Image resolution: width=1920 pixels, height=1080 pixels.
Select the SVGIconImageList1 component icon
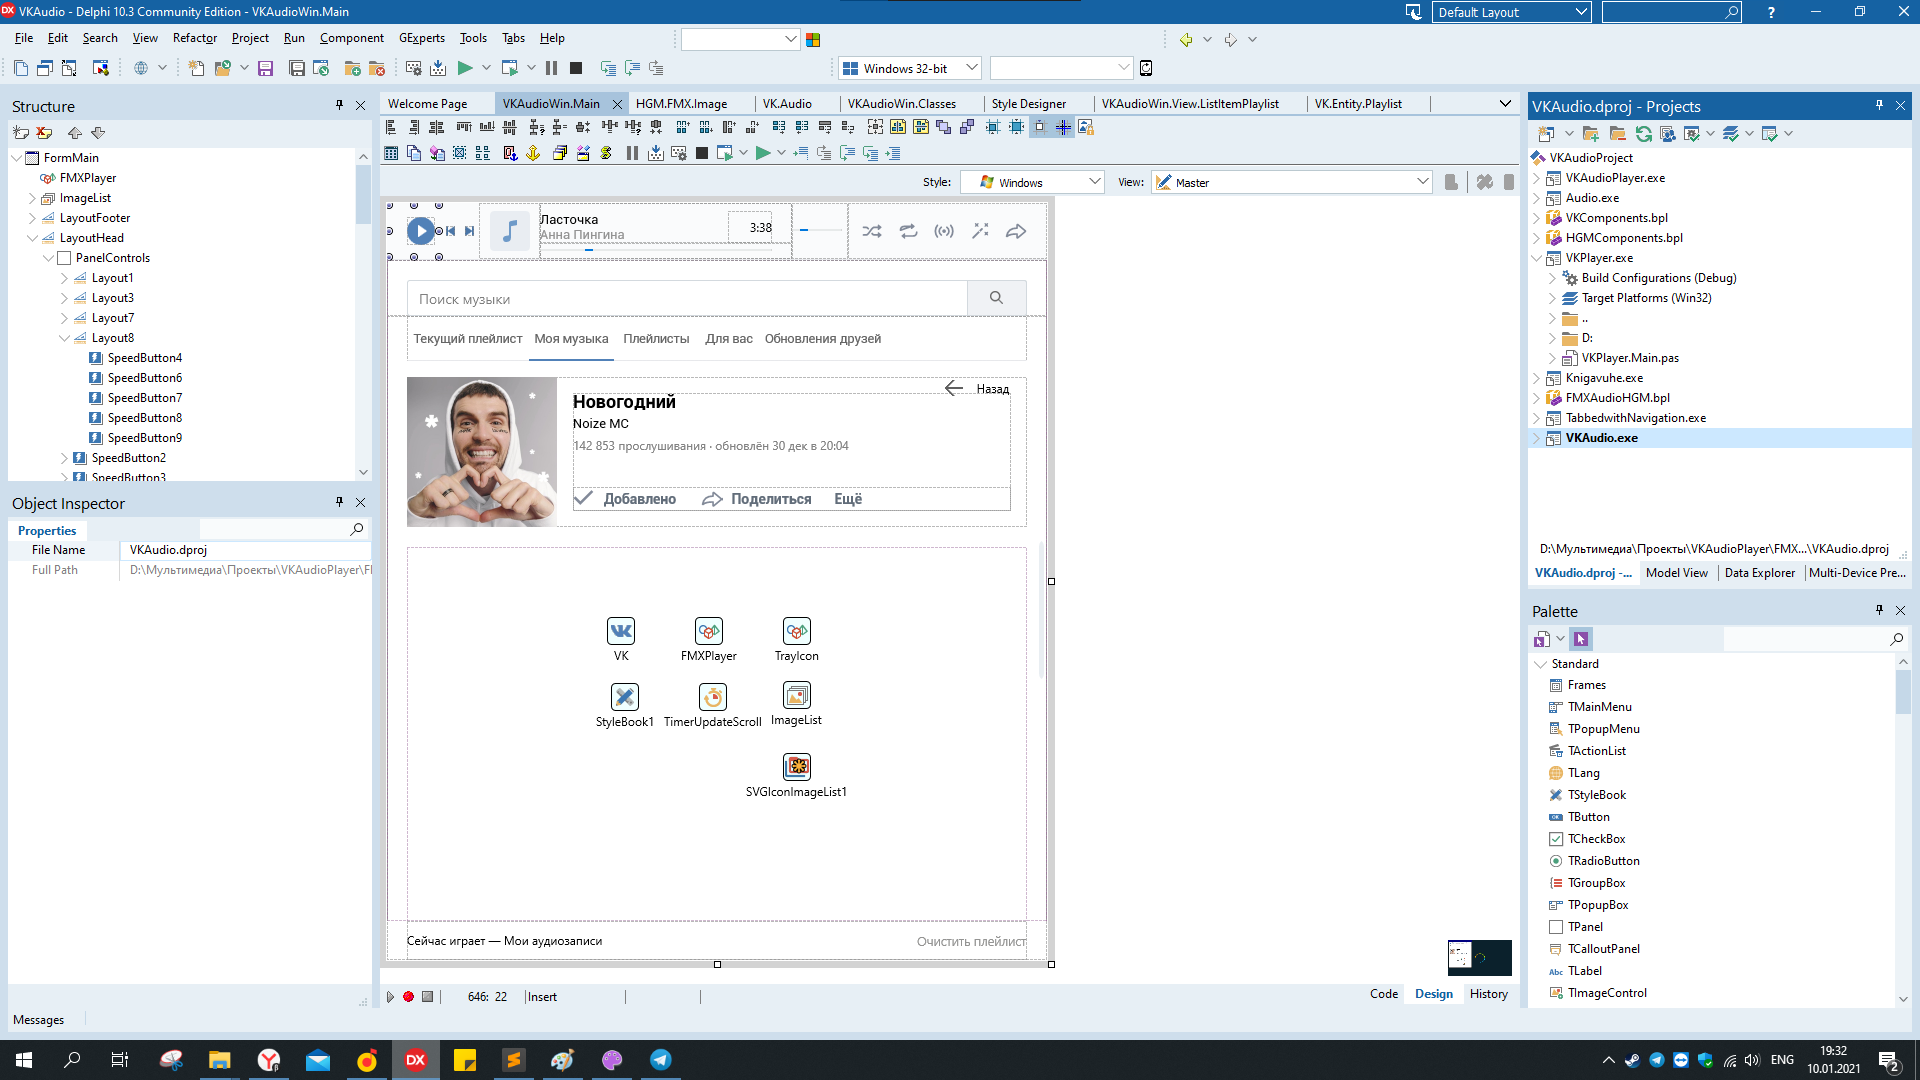(x=797, y=767)
